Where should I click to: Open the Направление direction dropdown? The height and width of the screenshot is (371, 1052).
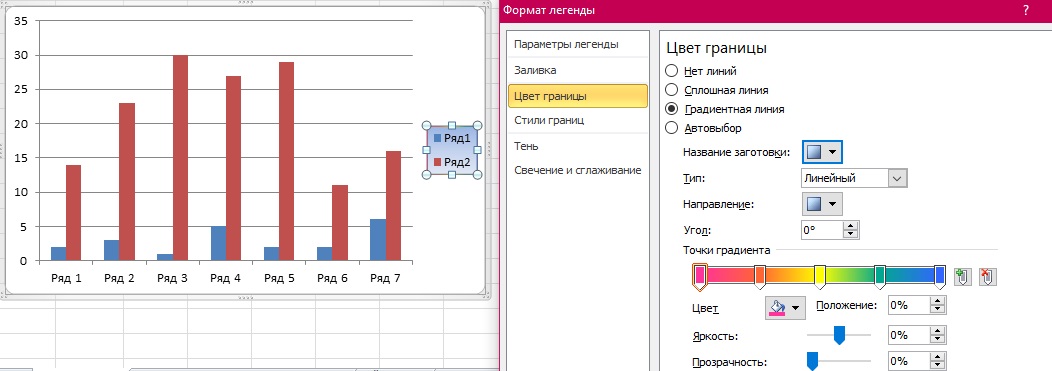[x=822, y=204]
